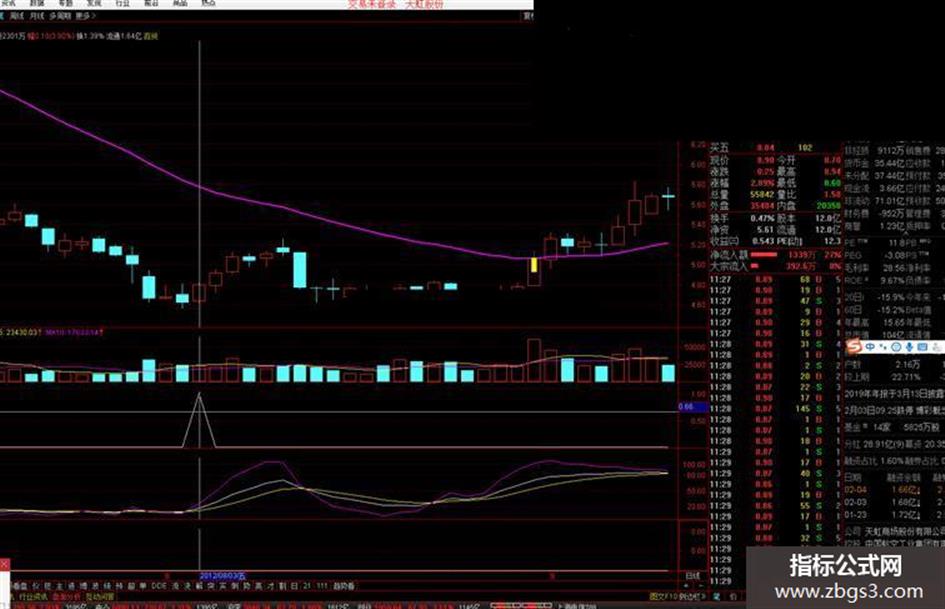
Task: Expand the 更多> period options
Action: tap(86, 16)
